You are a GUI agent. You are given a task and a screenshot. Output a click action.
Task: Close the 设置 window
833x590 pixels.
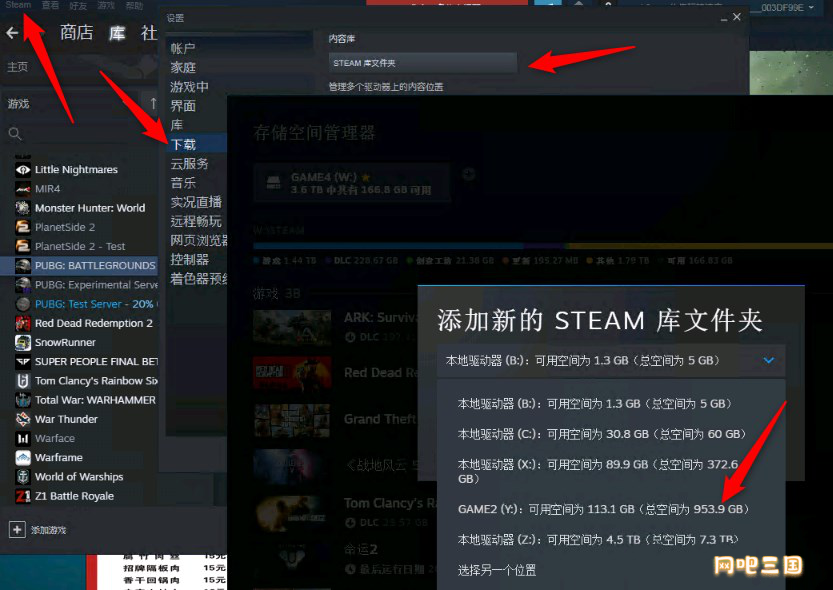737,17
